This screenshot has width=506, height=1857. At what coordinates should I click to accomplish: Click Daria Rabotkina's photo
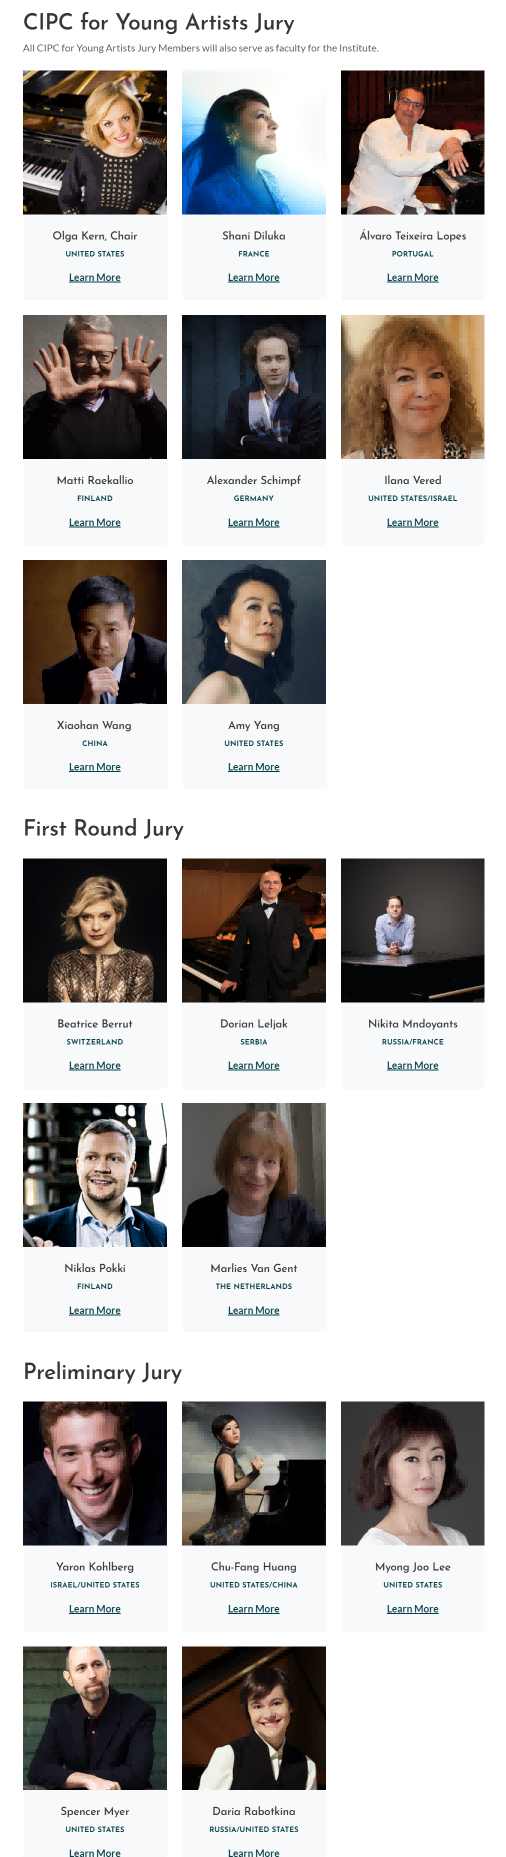point(254,1718)
